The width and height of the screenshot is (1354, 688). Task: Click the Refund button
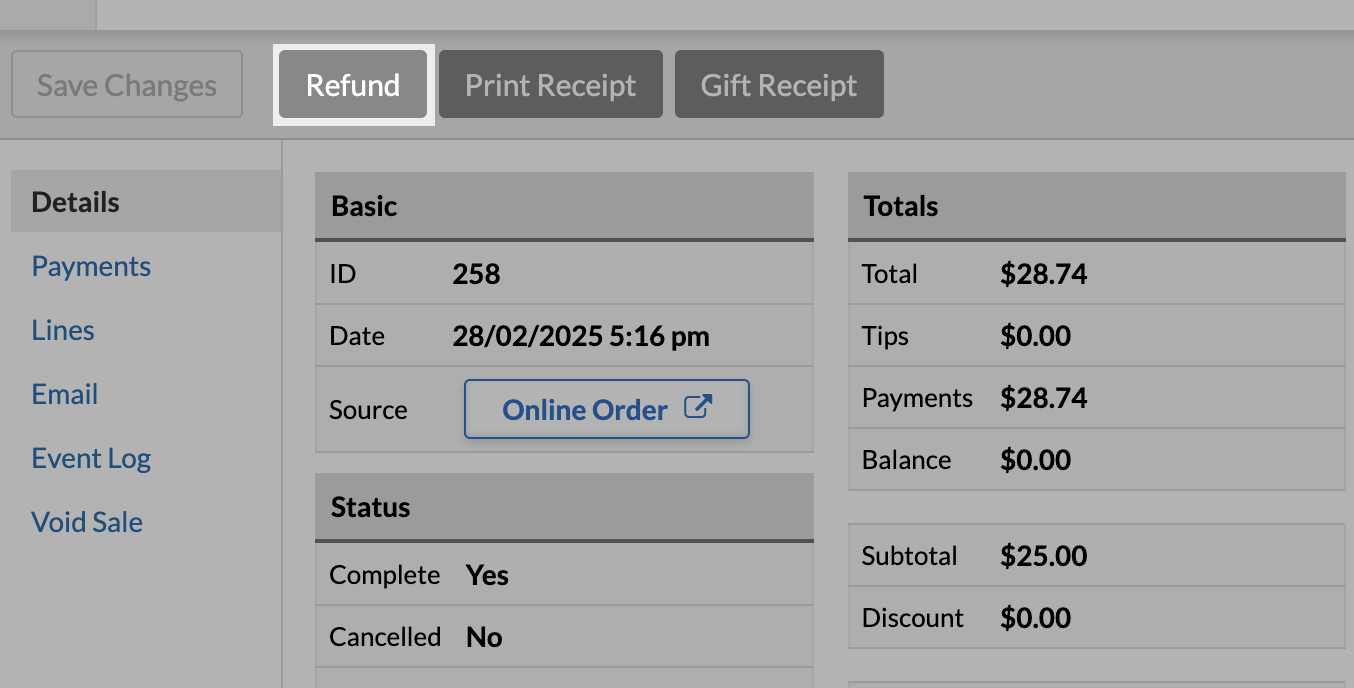pos(353,85)
